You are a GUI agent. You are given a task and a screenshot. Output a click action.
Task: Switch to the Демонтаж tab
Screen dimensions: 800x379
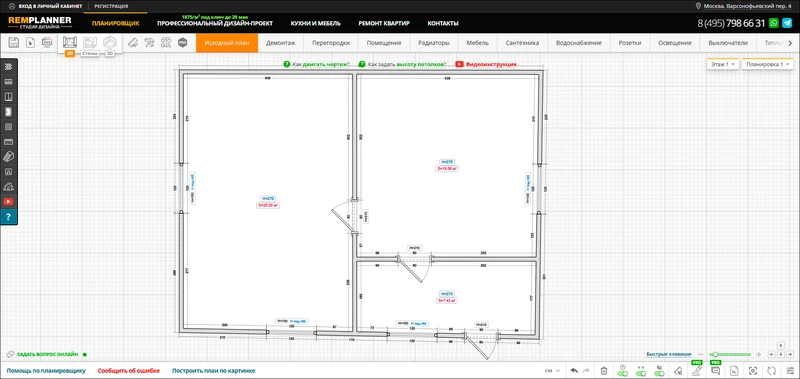pyautogui.click(x=281, y=43)
